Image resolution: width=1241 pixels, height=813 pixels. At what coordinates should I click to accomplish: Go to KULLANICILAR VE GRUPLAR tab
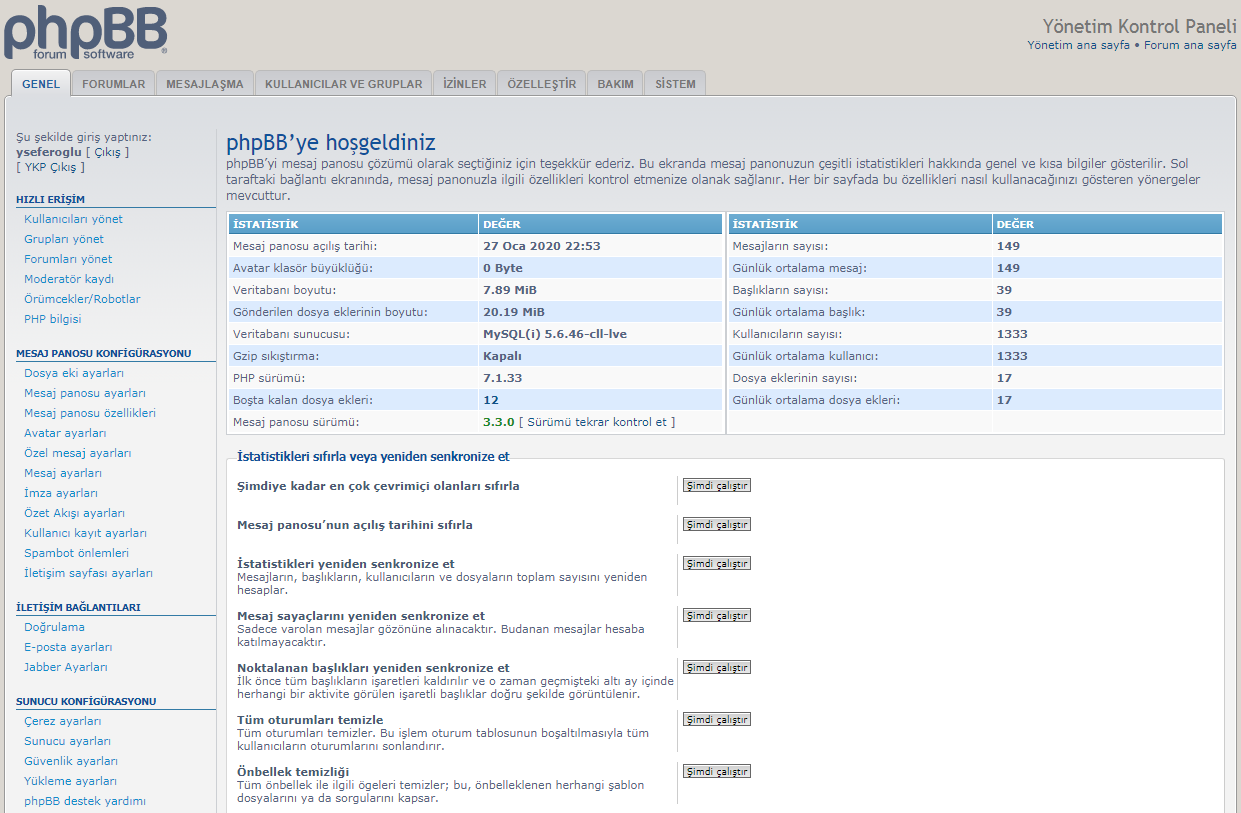344,84
